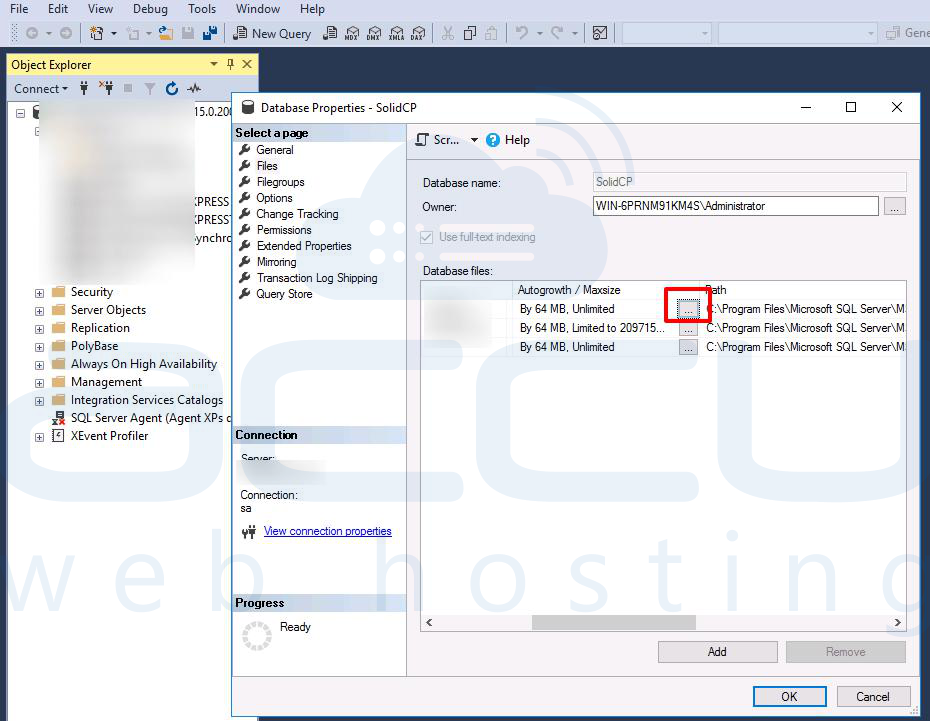
Task: Click the New DAX Query icon
Action: [418, 33]
